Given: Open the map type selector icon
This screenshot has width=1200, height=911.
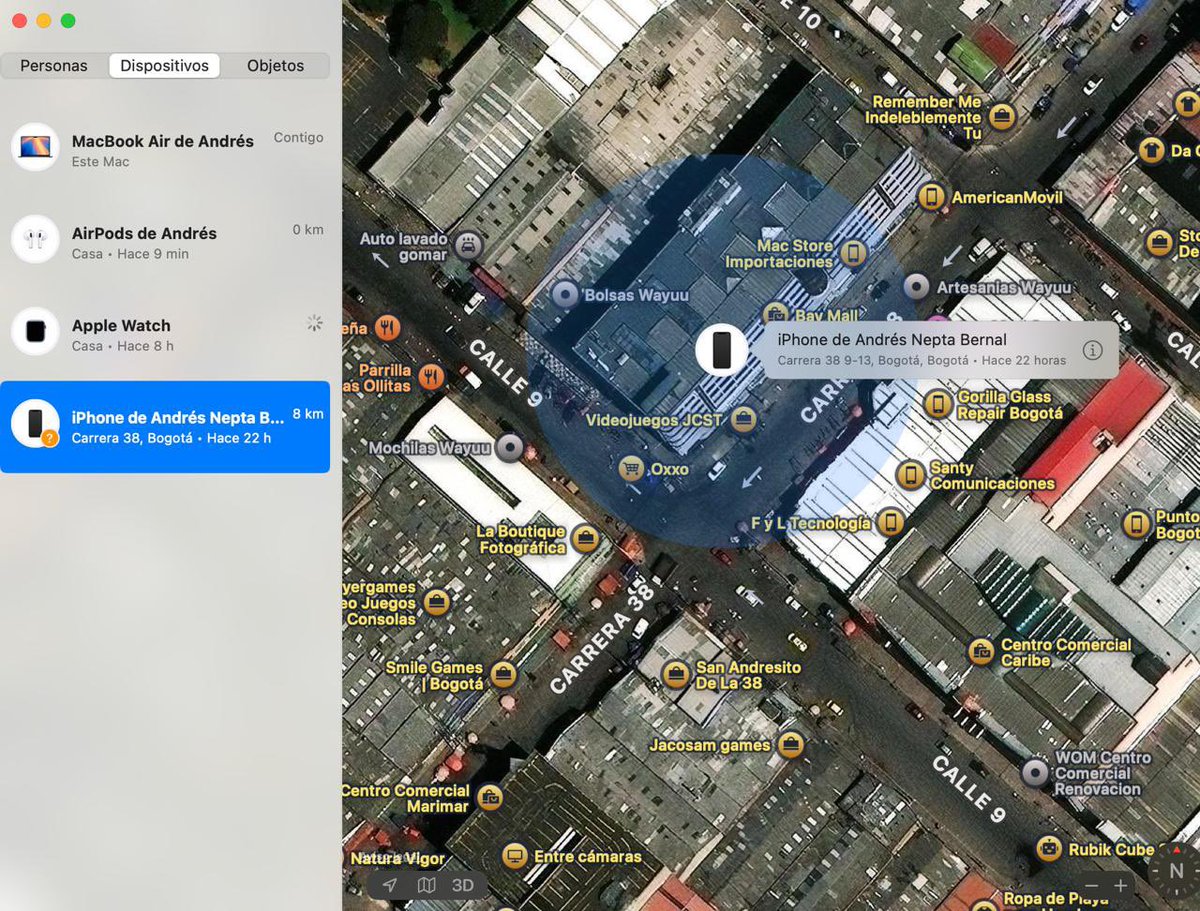Looking at the screenshot, I should [x=426, y=885].
